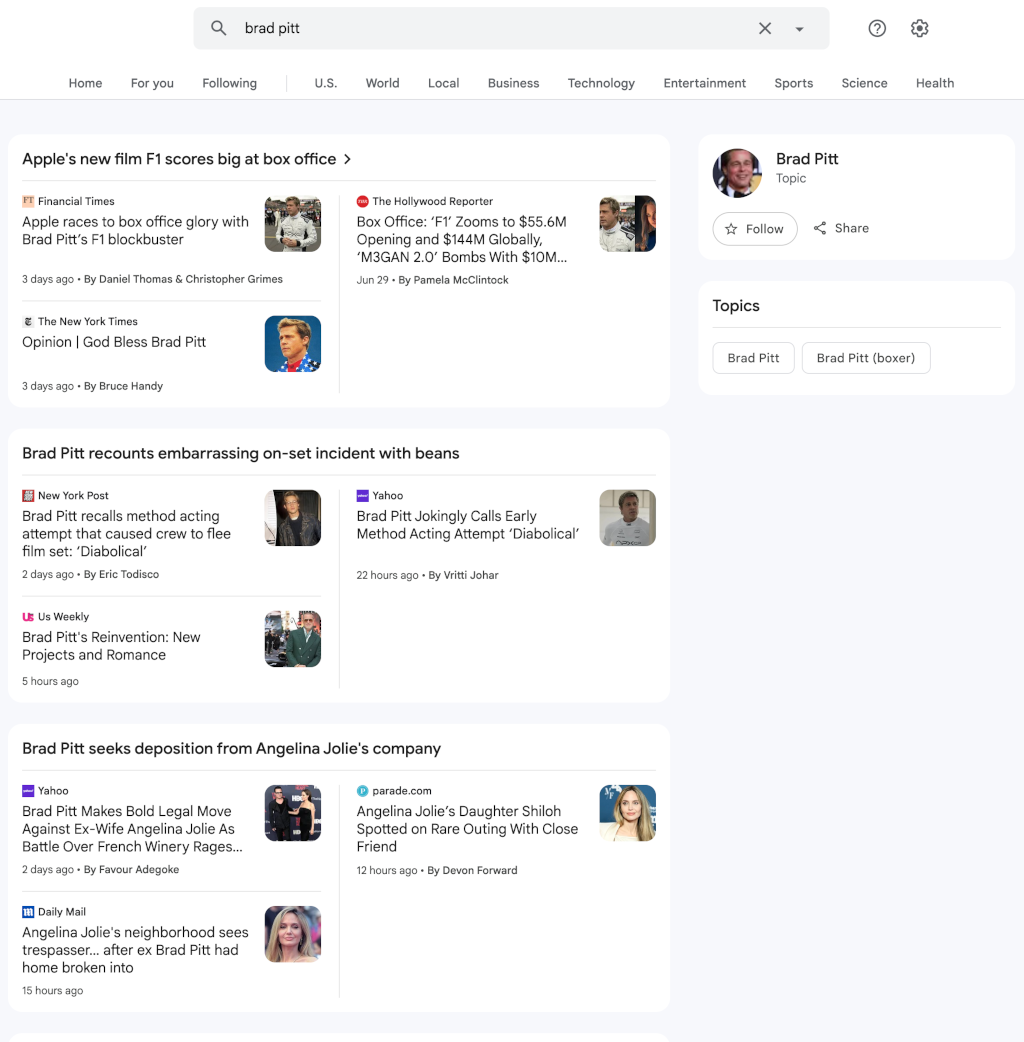
Task: Switch to the Entertainment tab
Action: point(705,83)
